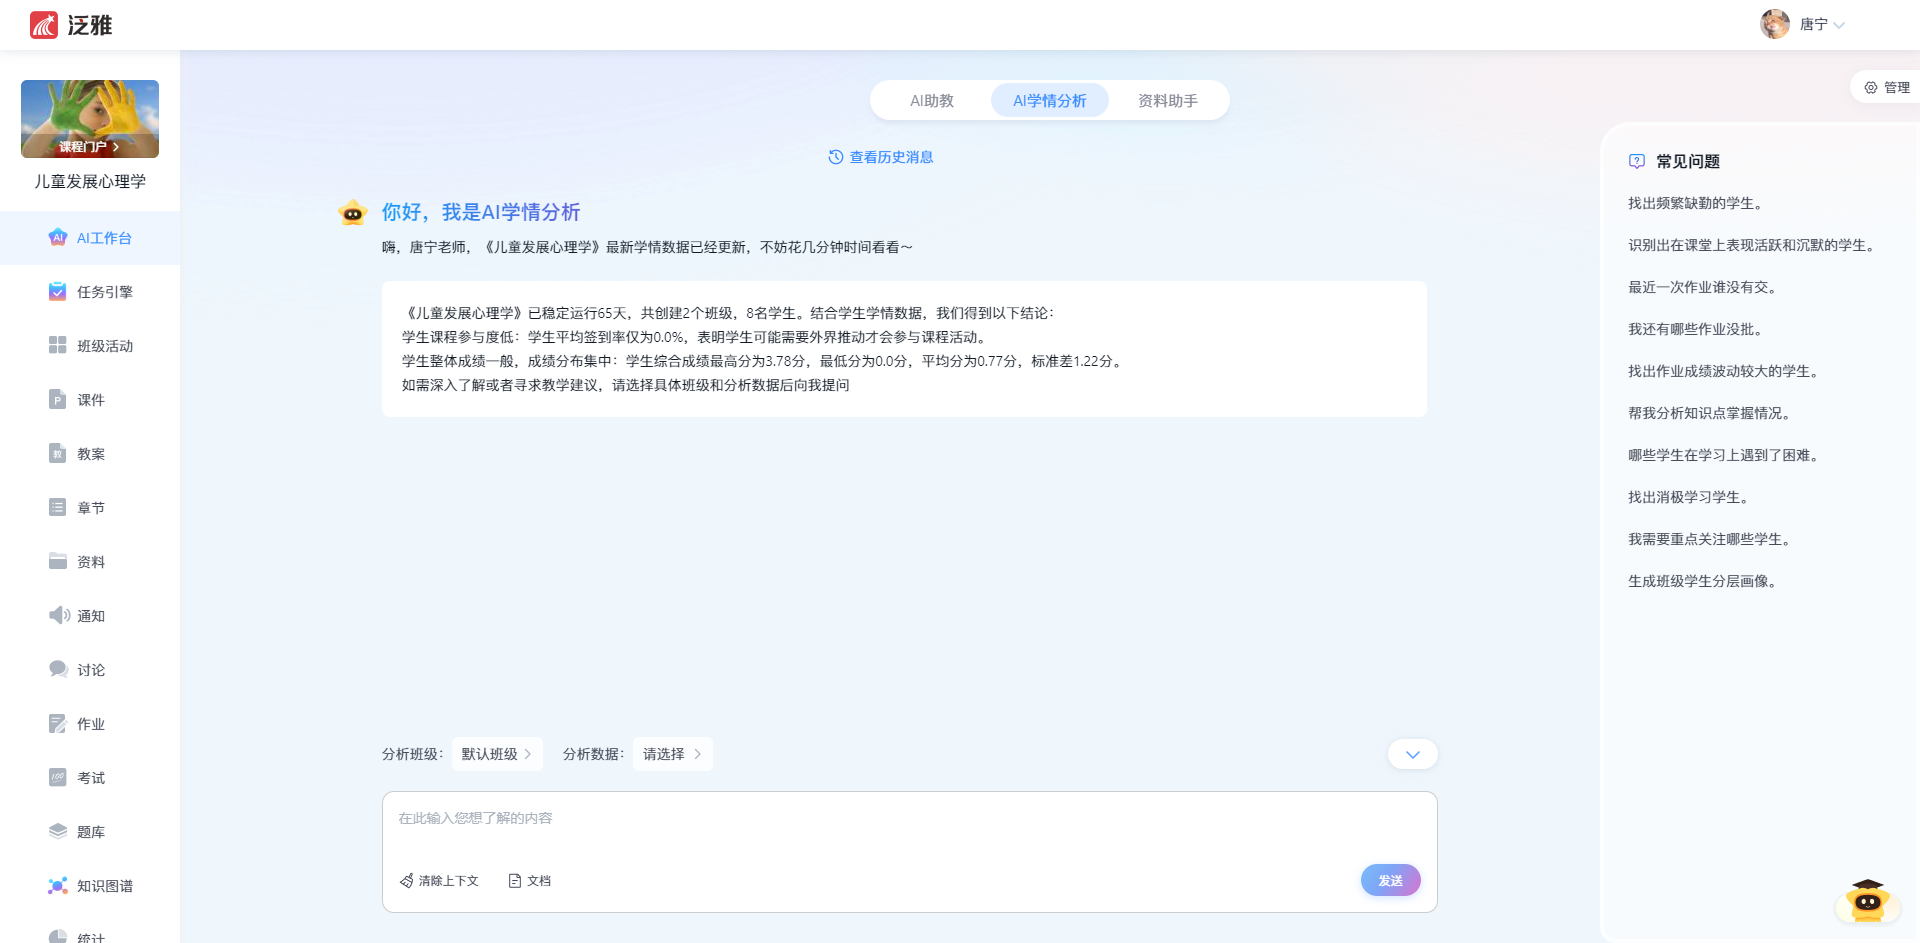The height and width of the screenshot is (943, 1920).
Task: Collapse panel with the down chevron button
Action: [1412, 755]
